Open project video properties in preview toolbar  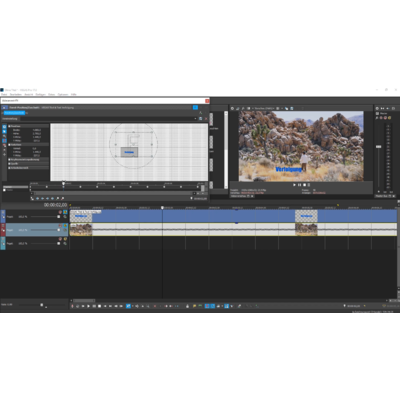click(x=233, y=108)
